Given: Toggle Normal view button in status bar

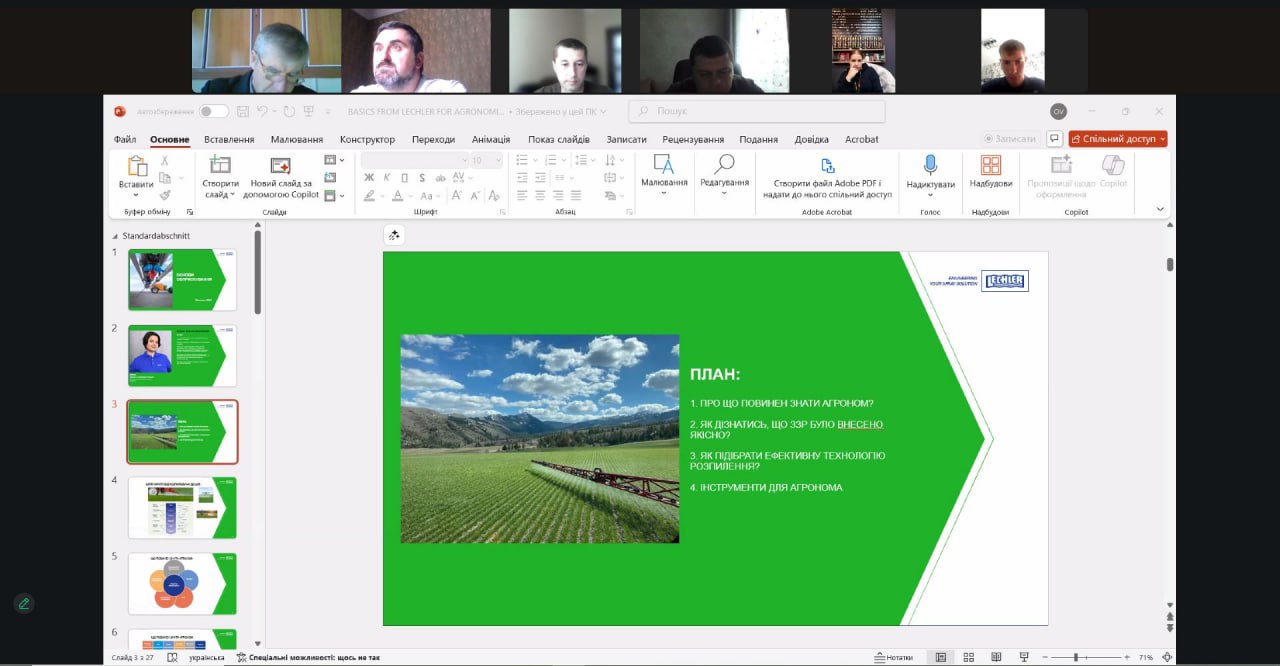Looking at the screenshot, I should pos(940,657).
